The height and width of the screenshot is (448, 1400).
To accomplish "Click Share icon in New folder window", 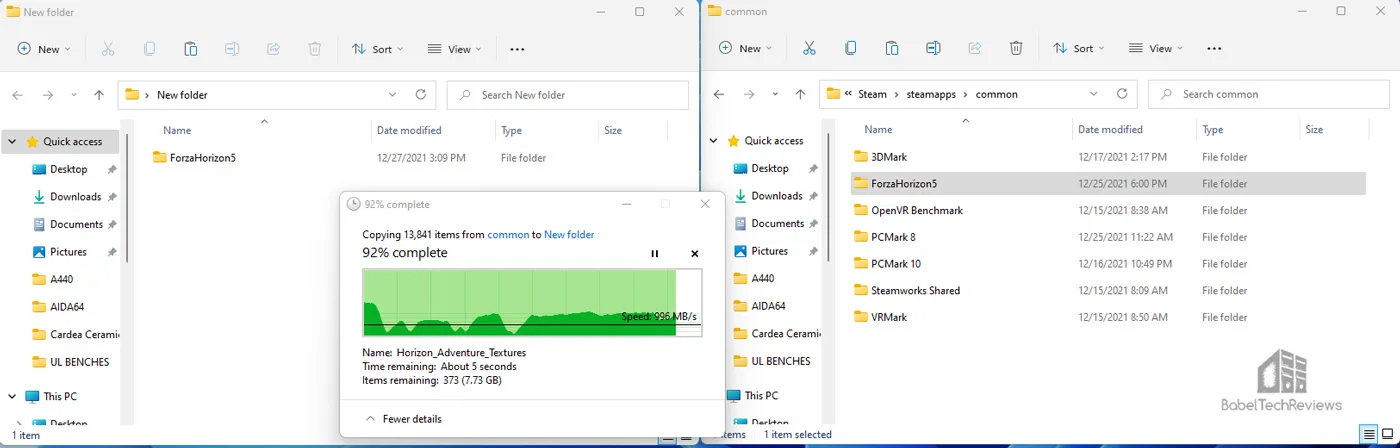I will (273, 48).
